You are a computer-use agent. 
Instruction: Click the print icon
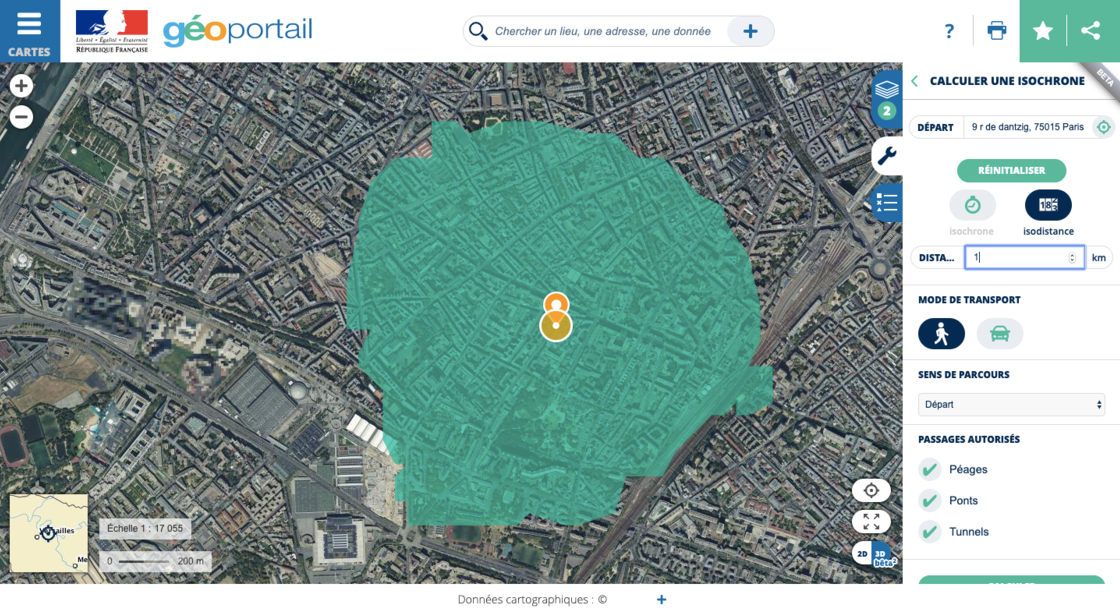coord(996,31)
